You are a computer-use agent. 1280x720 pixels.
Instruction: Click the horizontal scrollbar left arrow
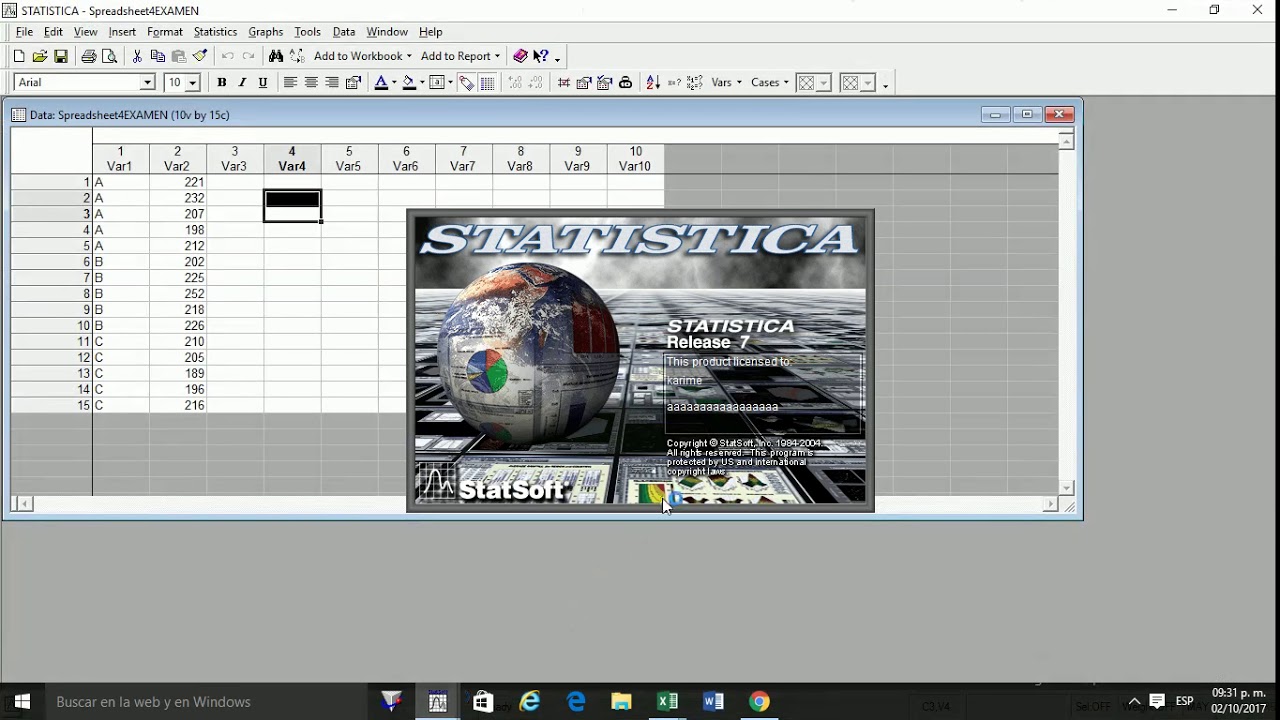tap(25, 505)
